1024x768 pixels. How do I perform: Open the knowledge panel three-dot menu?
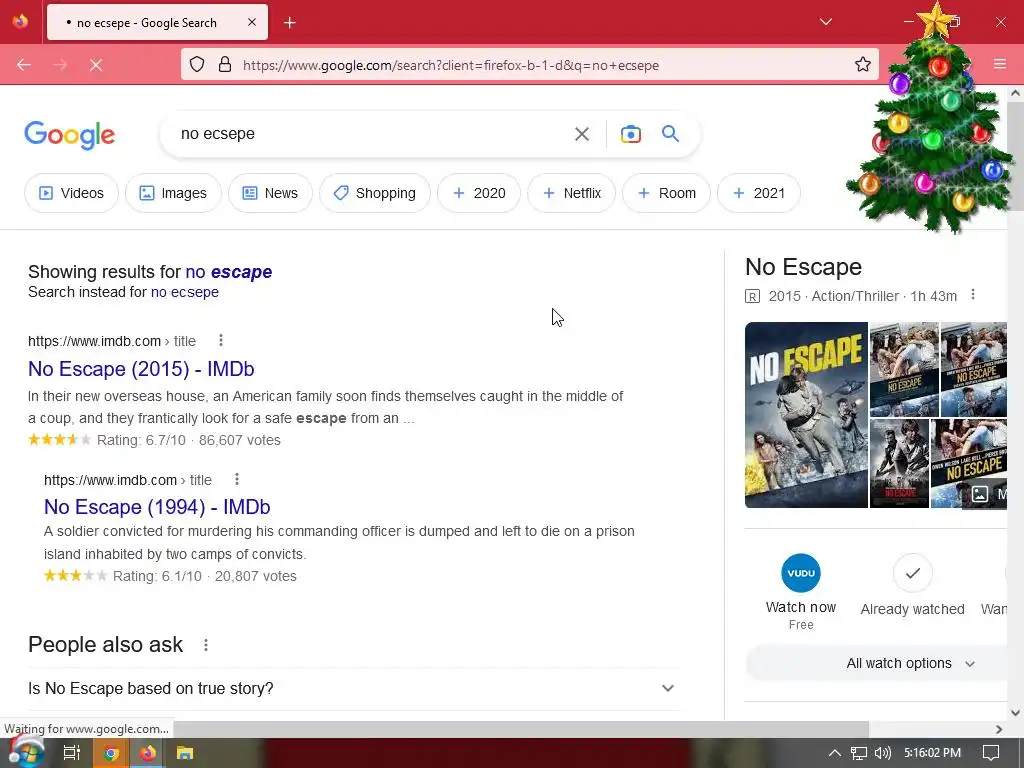973,295
